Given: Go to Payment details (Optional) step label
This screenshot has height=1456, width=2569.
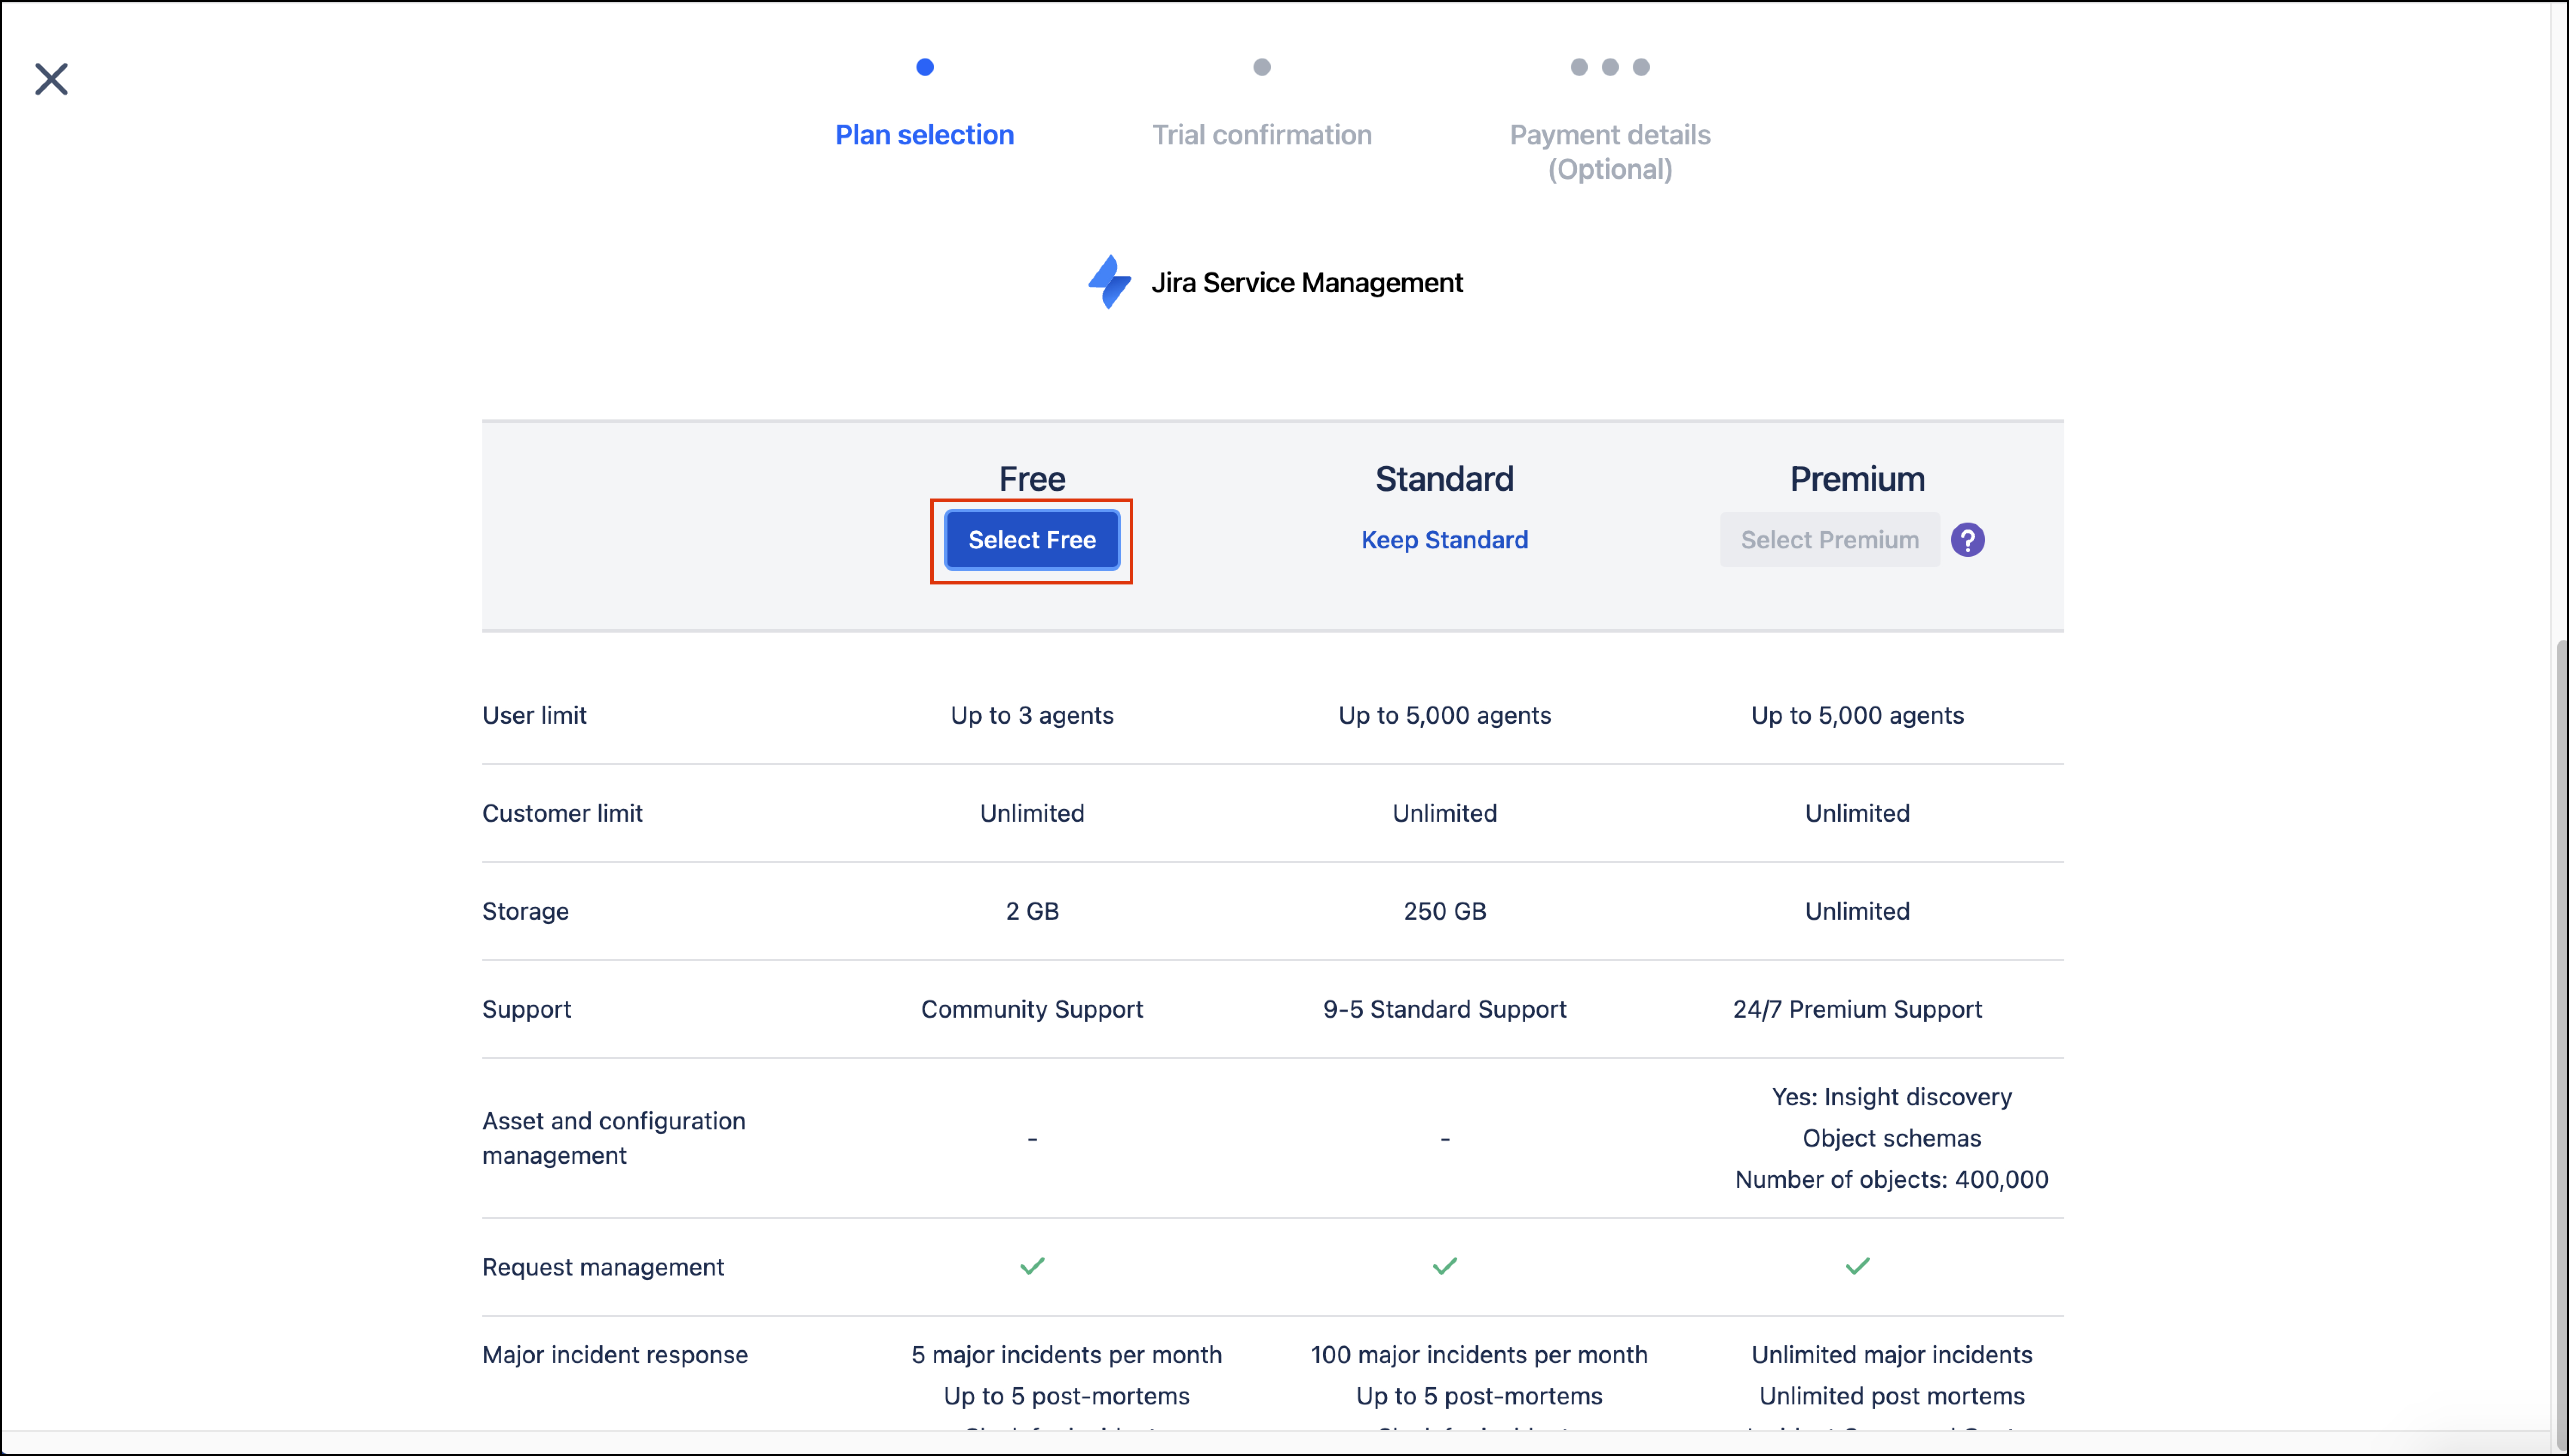Looking at the screenshot, I should click(1610, 152).
